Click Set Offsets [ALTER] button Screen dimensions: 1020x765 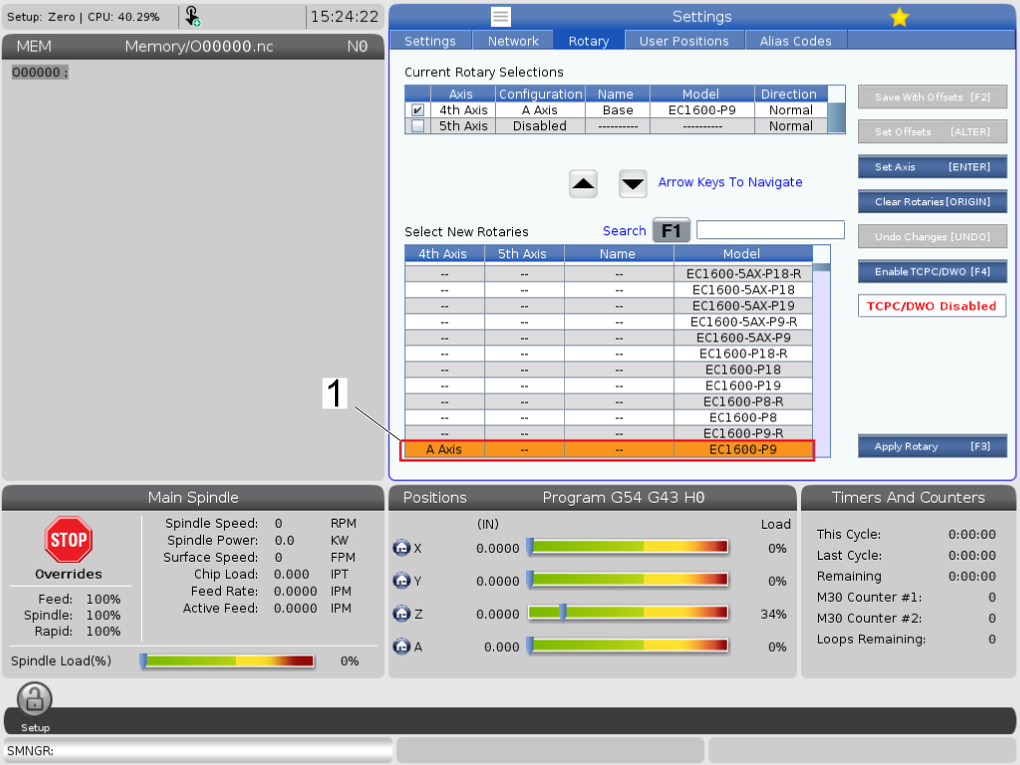click(x=932, y=132)
